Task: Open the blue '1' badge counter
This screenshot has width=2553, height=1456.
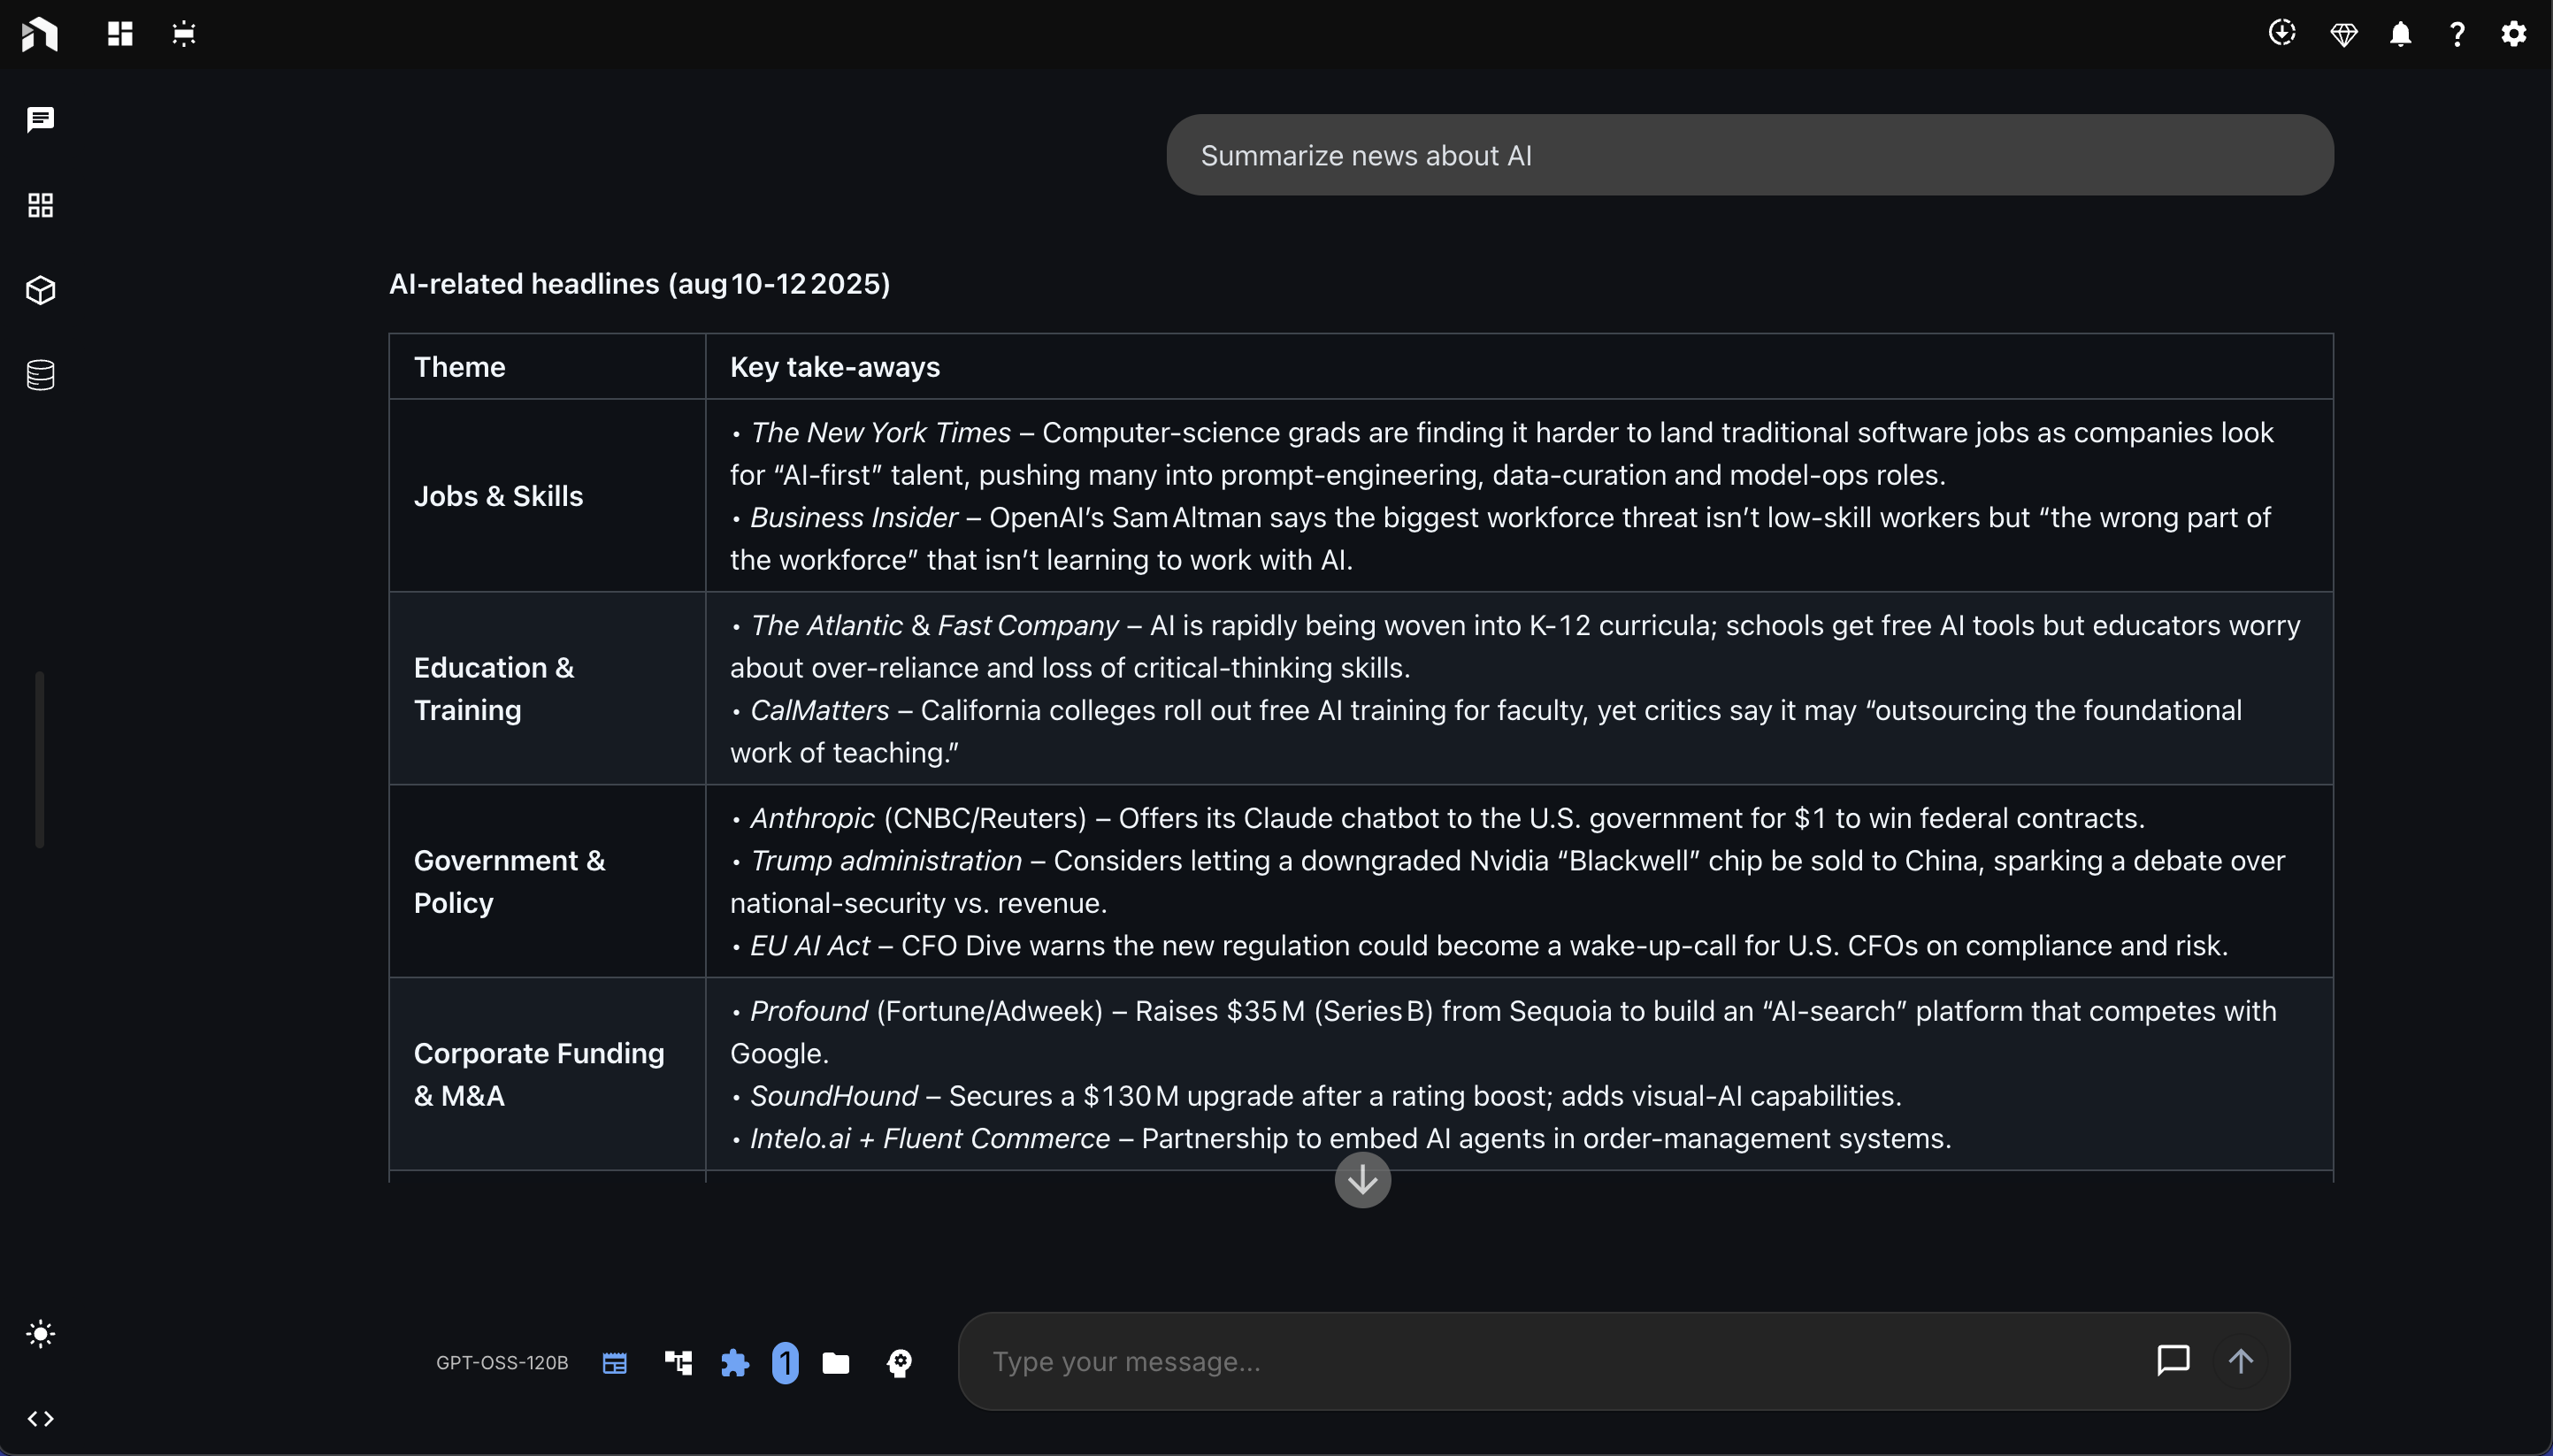Action: (x=786, y=1363)
